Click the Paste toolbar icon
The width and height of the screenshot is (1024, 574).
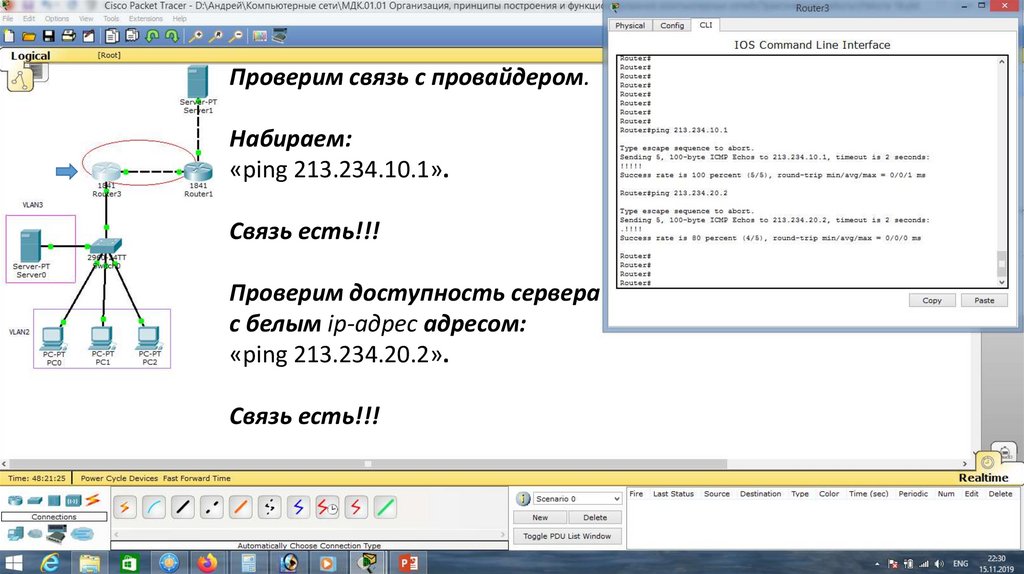(132, 36)
